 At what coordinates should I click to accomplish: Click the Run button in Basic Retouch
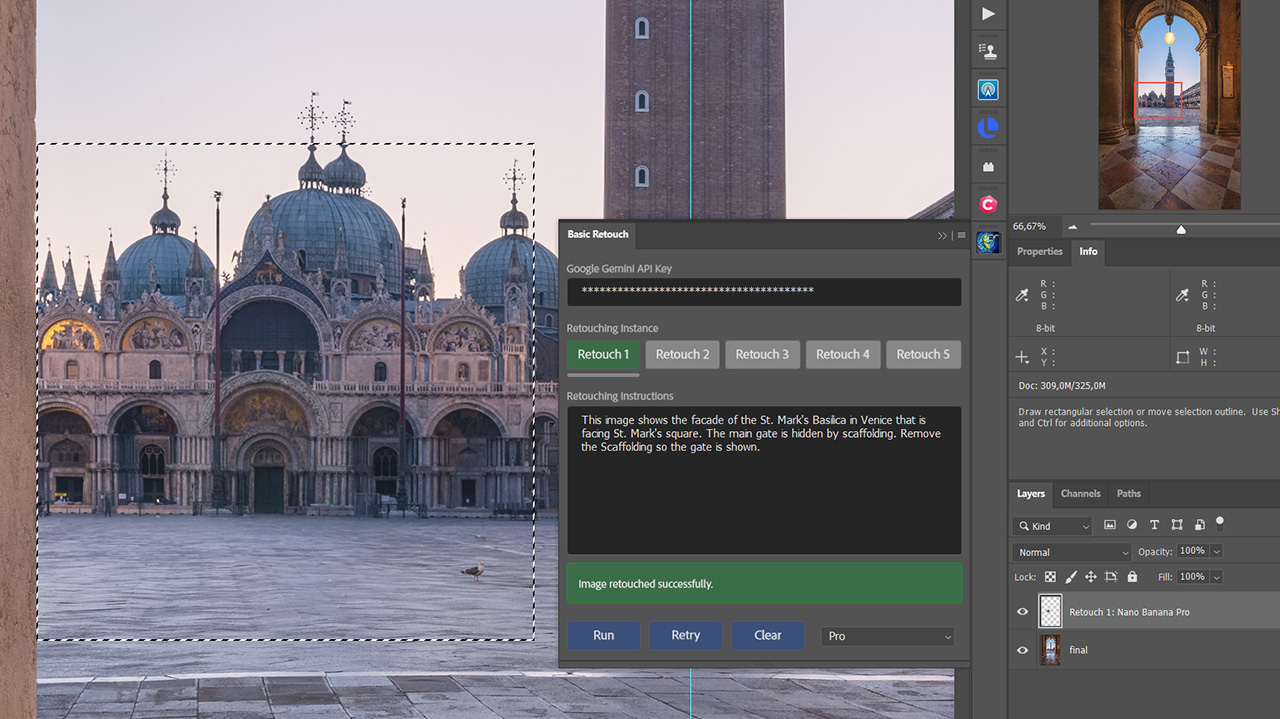[603, 636]
